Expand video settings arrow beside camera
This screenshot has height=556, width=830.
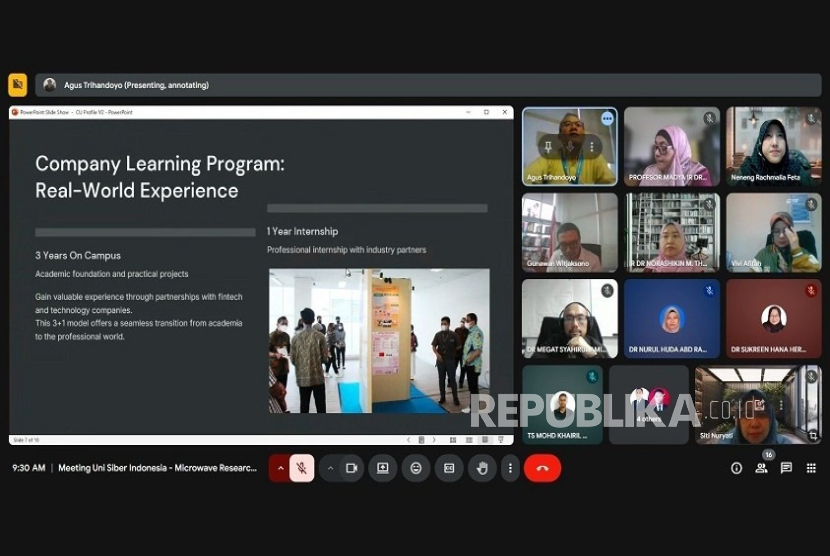click(x=330, y=468)
